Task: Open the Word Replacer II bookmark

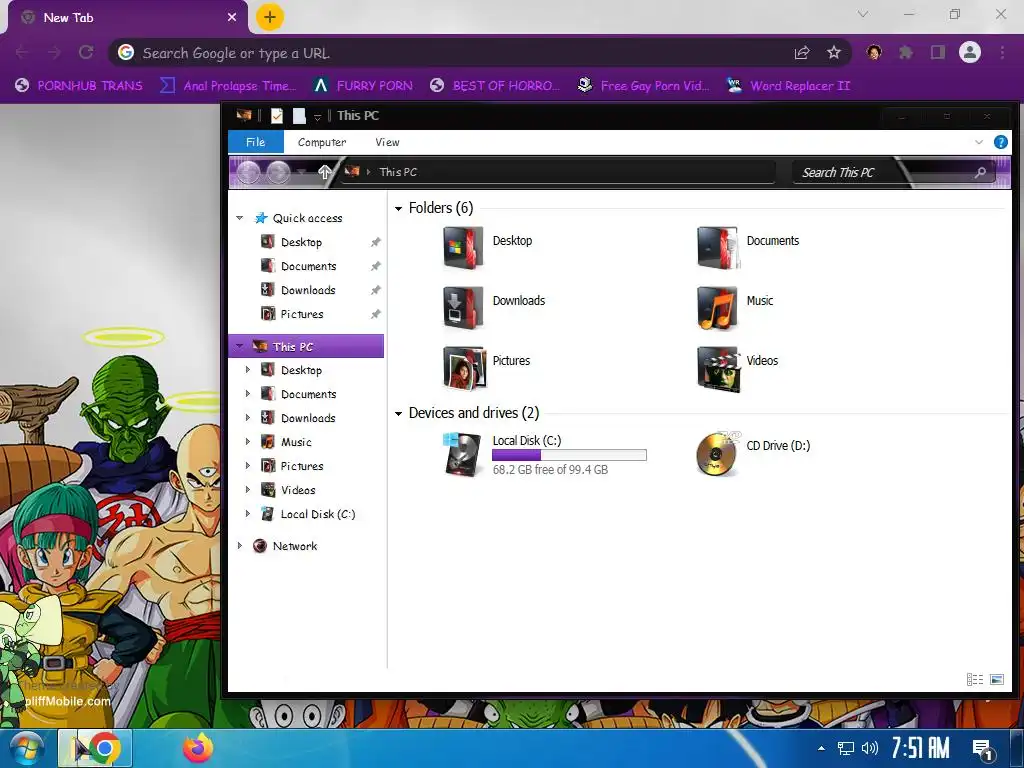Action: pos(788,86)
